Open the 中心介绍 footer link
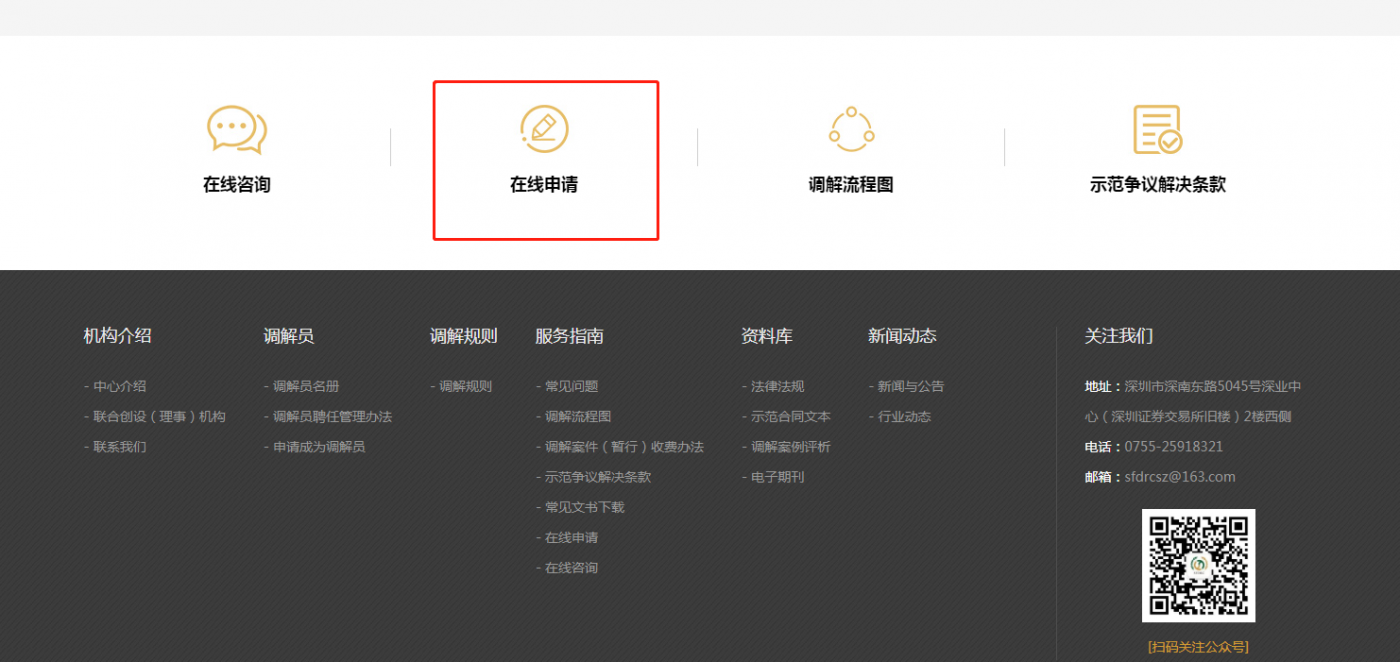1400x662 pixels. click(x=115, y=386)
